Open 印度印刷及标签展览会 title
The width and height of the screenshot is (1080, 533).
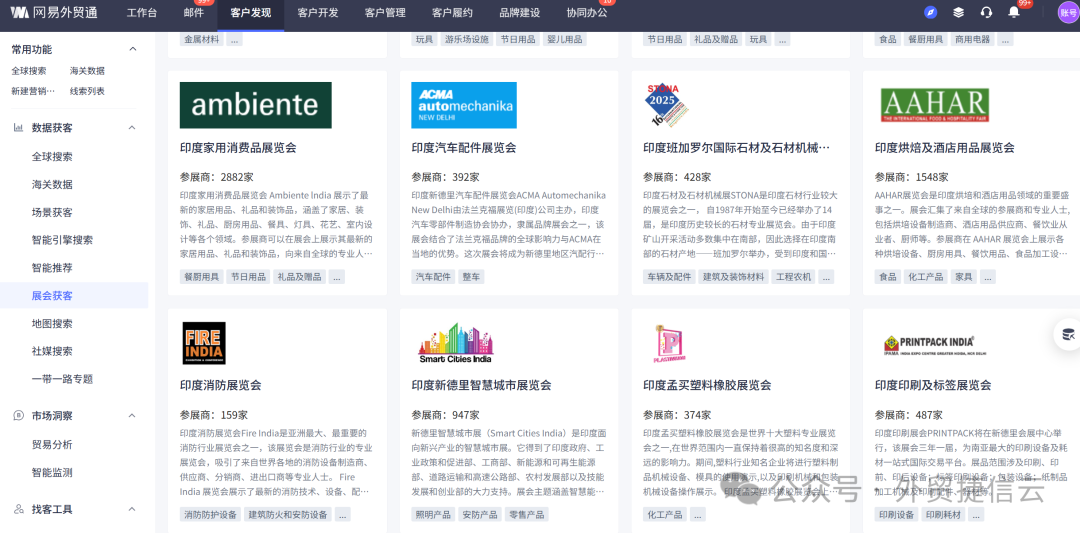coord(933,385)
